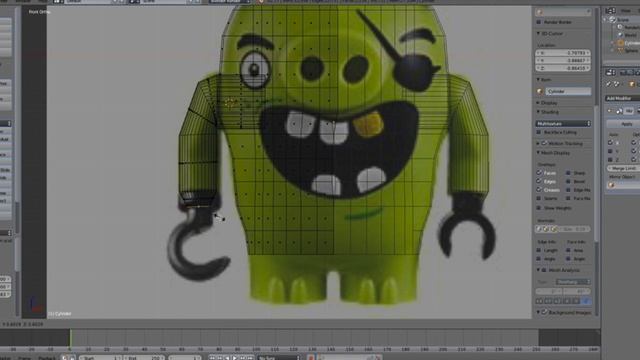Select Cylinder object in the outliner
Screen dimensions: 640x360
point(632,43)
